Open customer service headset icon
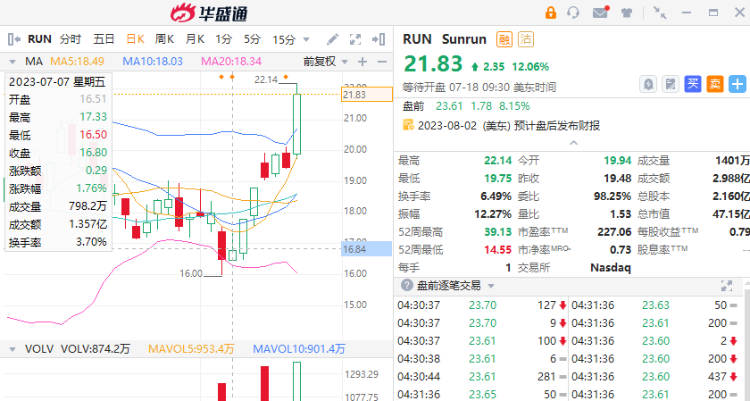 click(573, 12)
